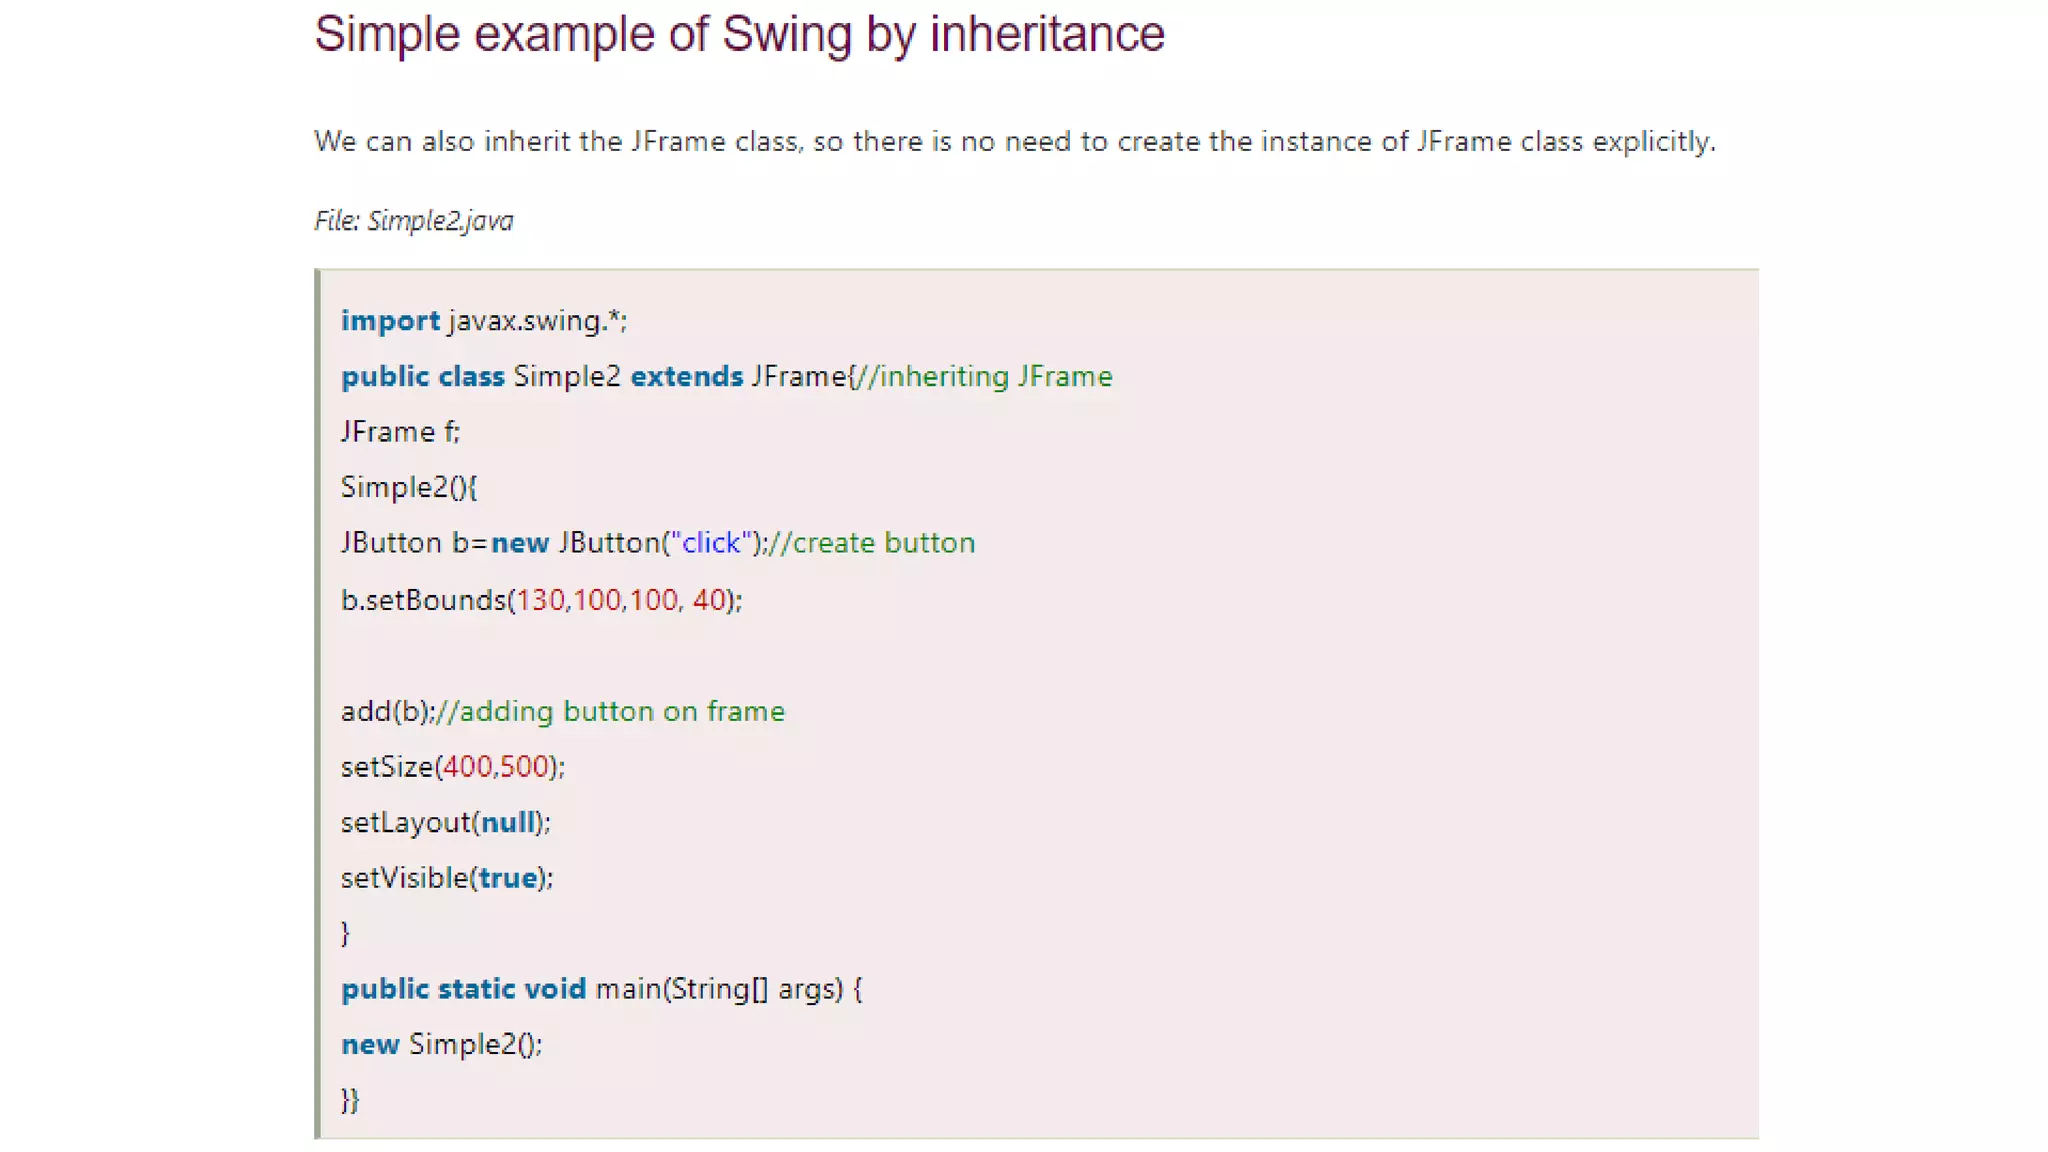
Task: Click the 'Simple2(){' constructor line
Action: pyautogui.click(x=409, y=488)
